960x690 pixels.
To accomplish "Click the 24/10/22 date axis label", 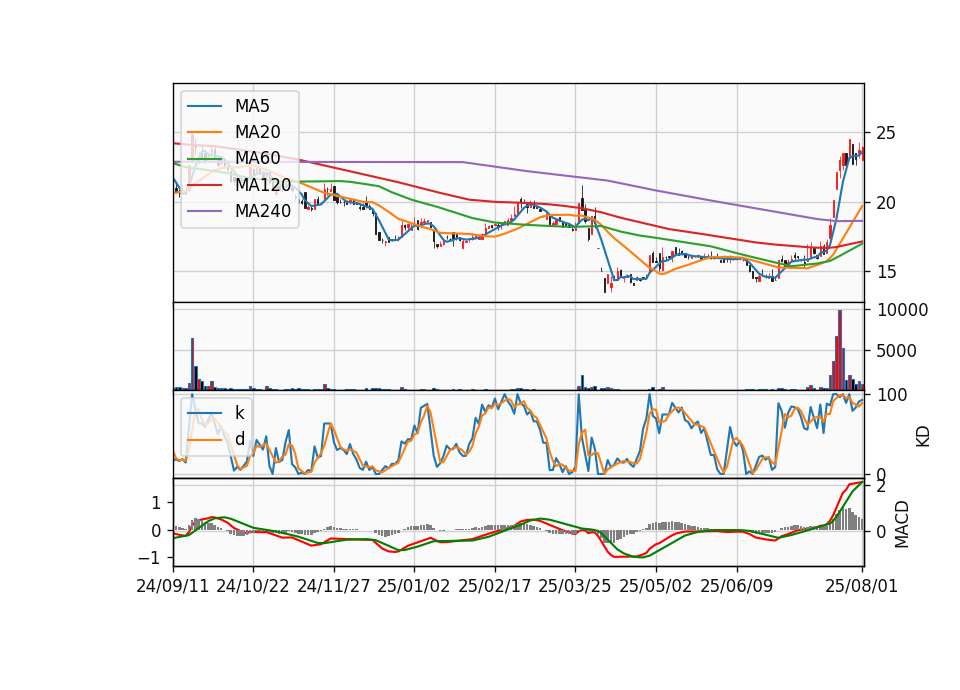I will [x=253, y=586].
